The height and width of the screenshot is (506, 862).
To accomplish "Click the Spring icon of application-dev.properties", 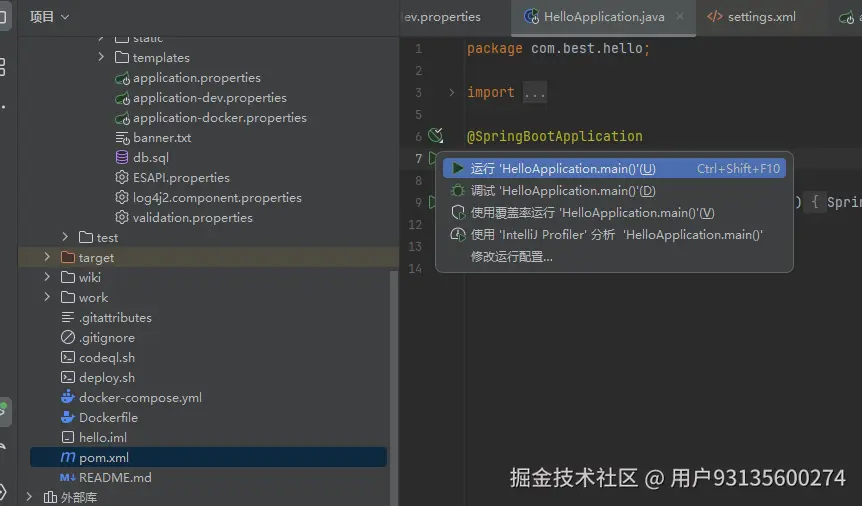I will [x=122, y=98].
